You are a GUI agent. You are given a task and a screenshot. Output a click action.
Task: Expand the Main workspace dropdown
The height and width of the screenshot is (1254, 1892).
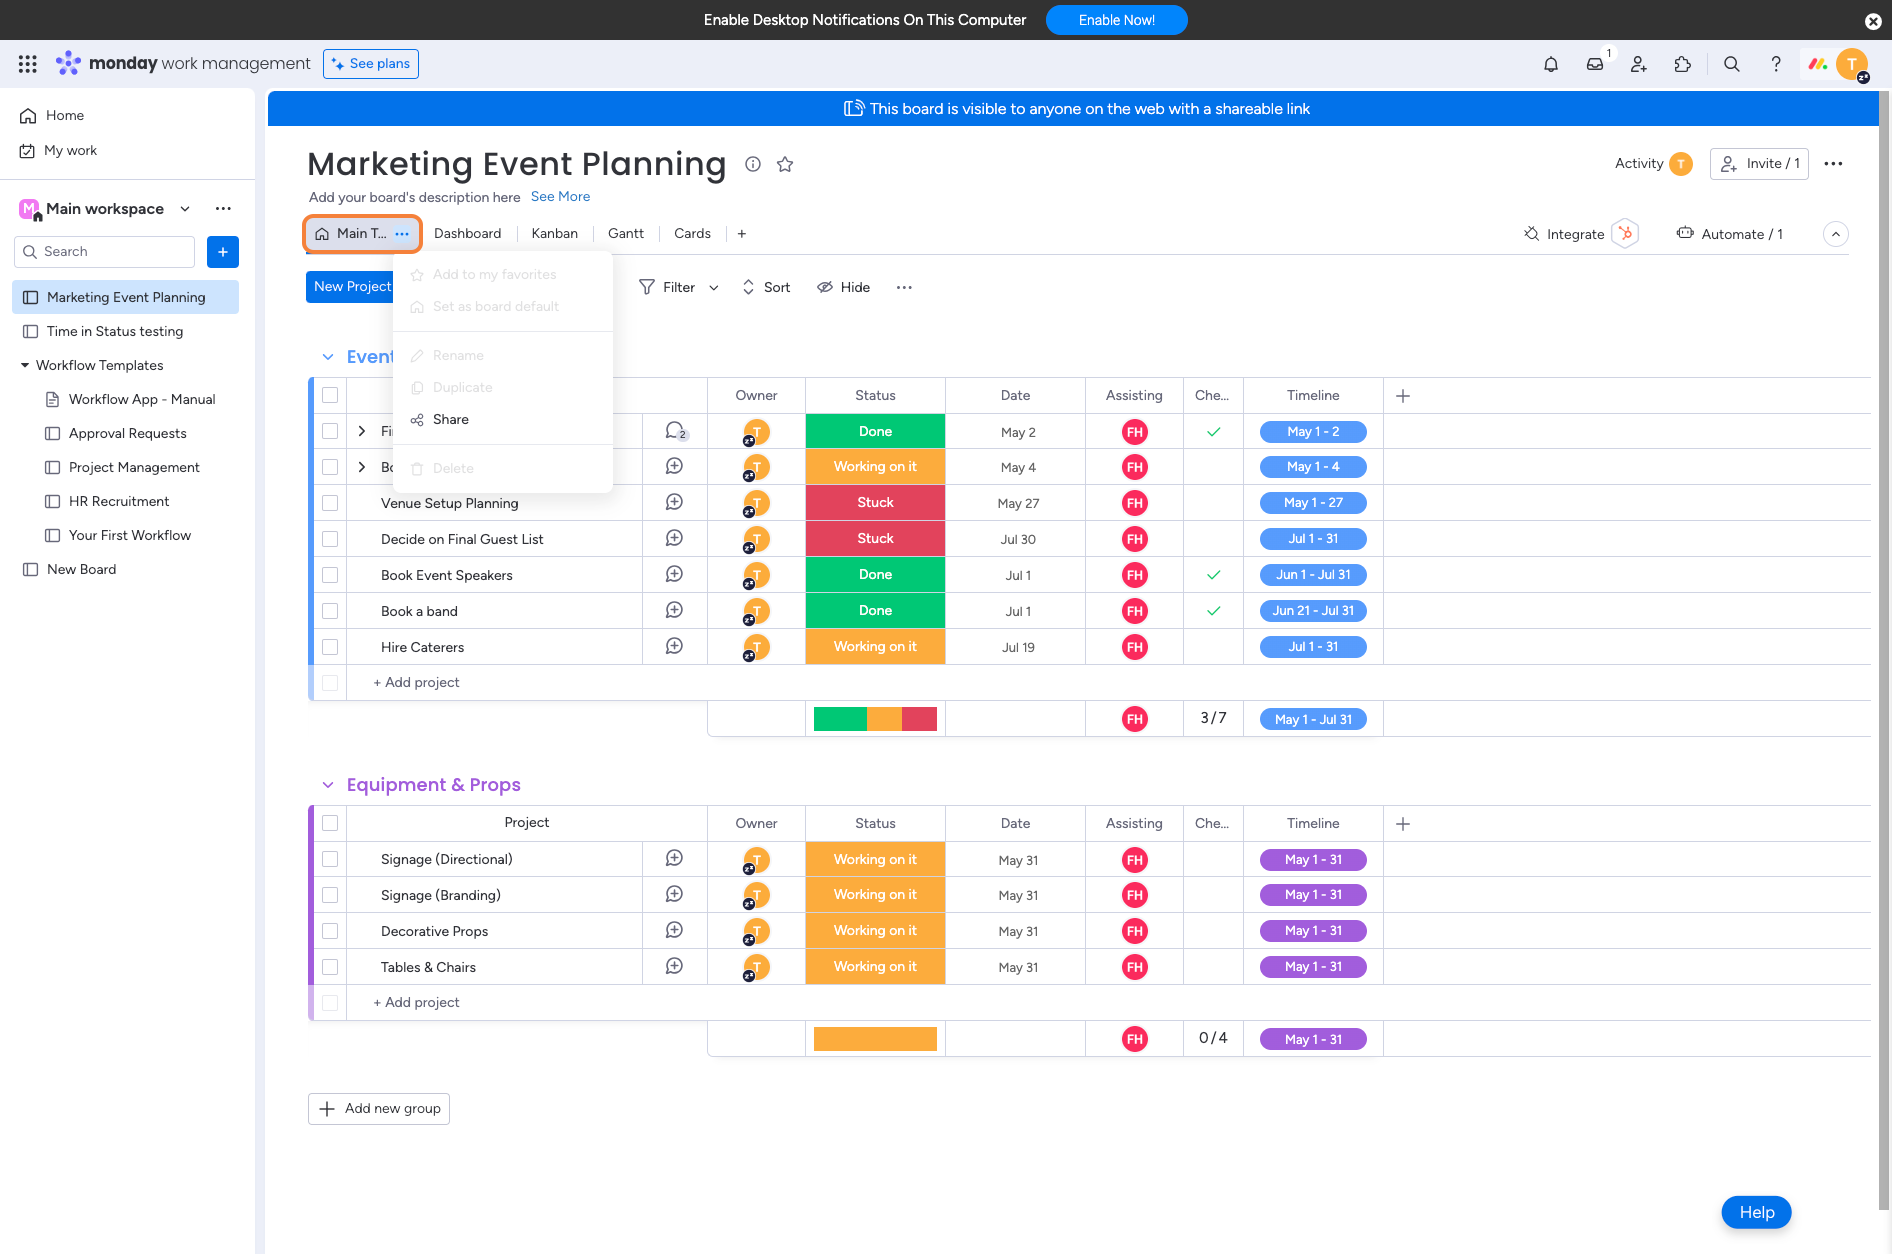(x=185, y=209)
